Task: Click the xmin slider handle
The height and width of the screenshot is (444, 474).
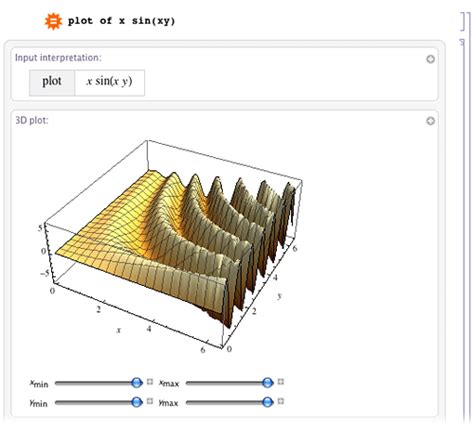Action: [x=137, y=382]
